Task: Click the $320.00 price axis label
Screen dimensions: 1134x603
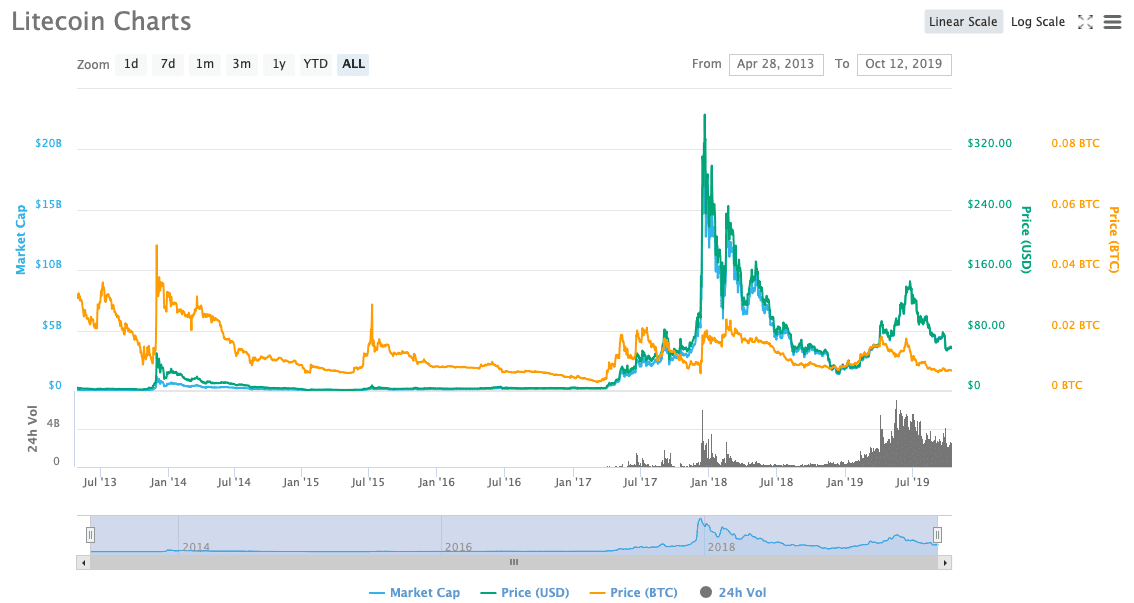Action: pos(989,143)
